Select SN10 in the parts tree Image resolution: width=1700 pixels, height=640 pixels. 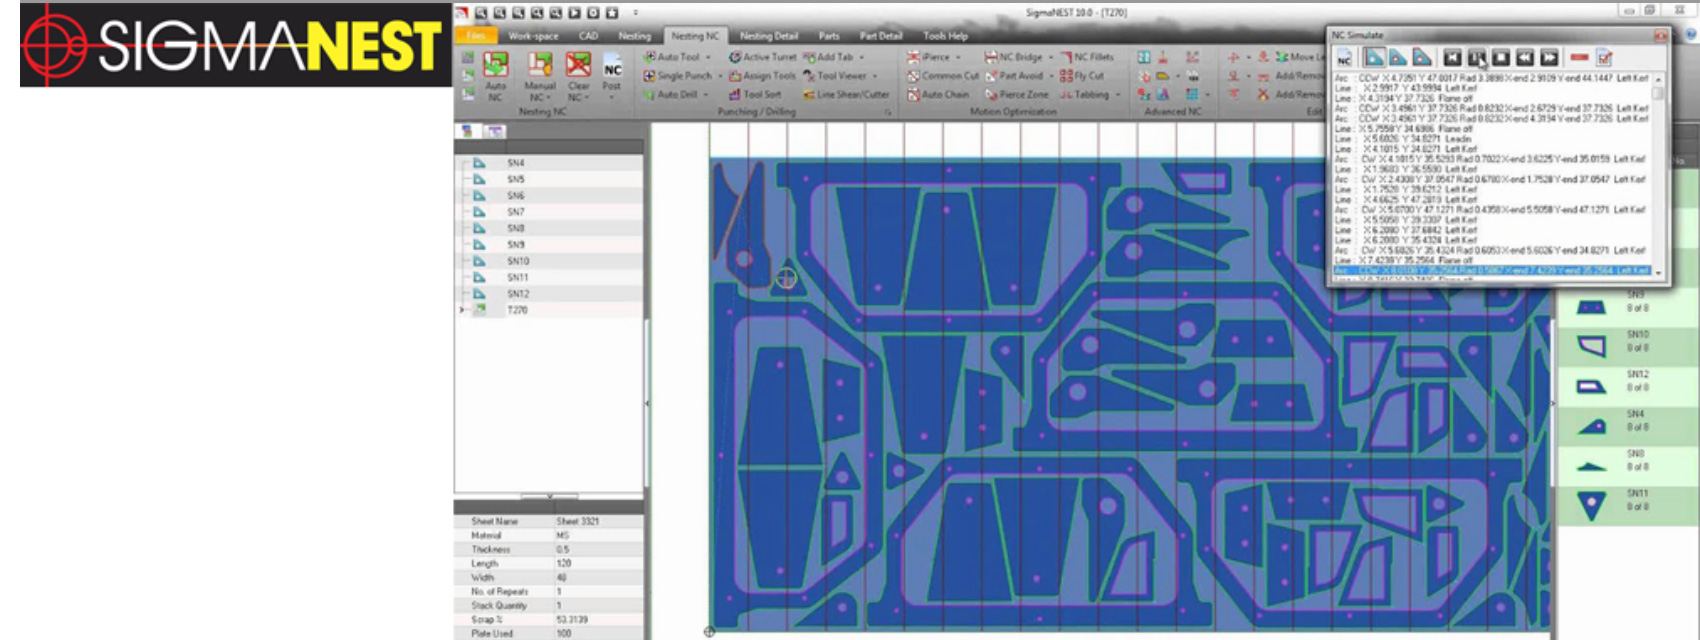[517, 261]
